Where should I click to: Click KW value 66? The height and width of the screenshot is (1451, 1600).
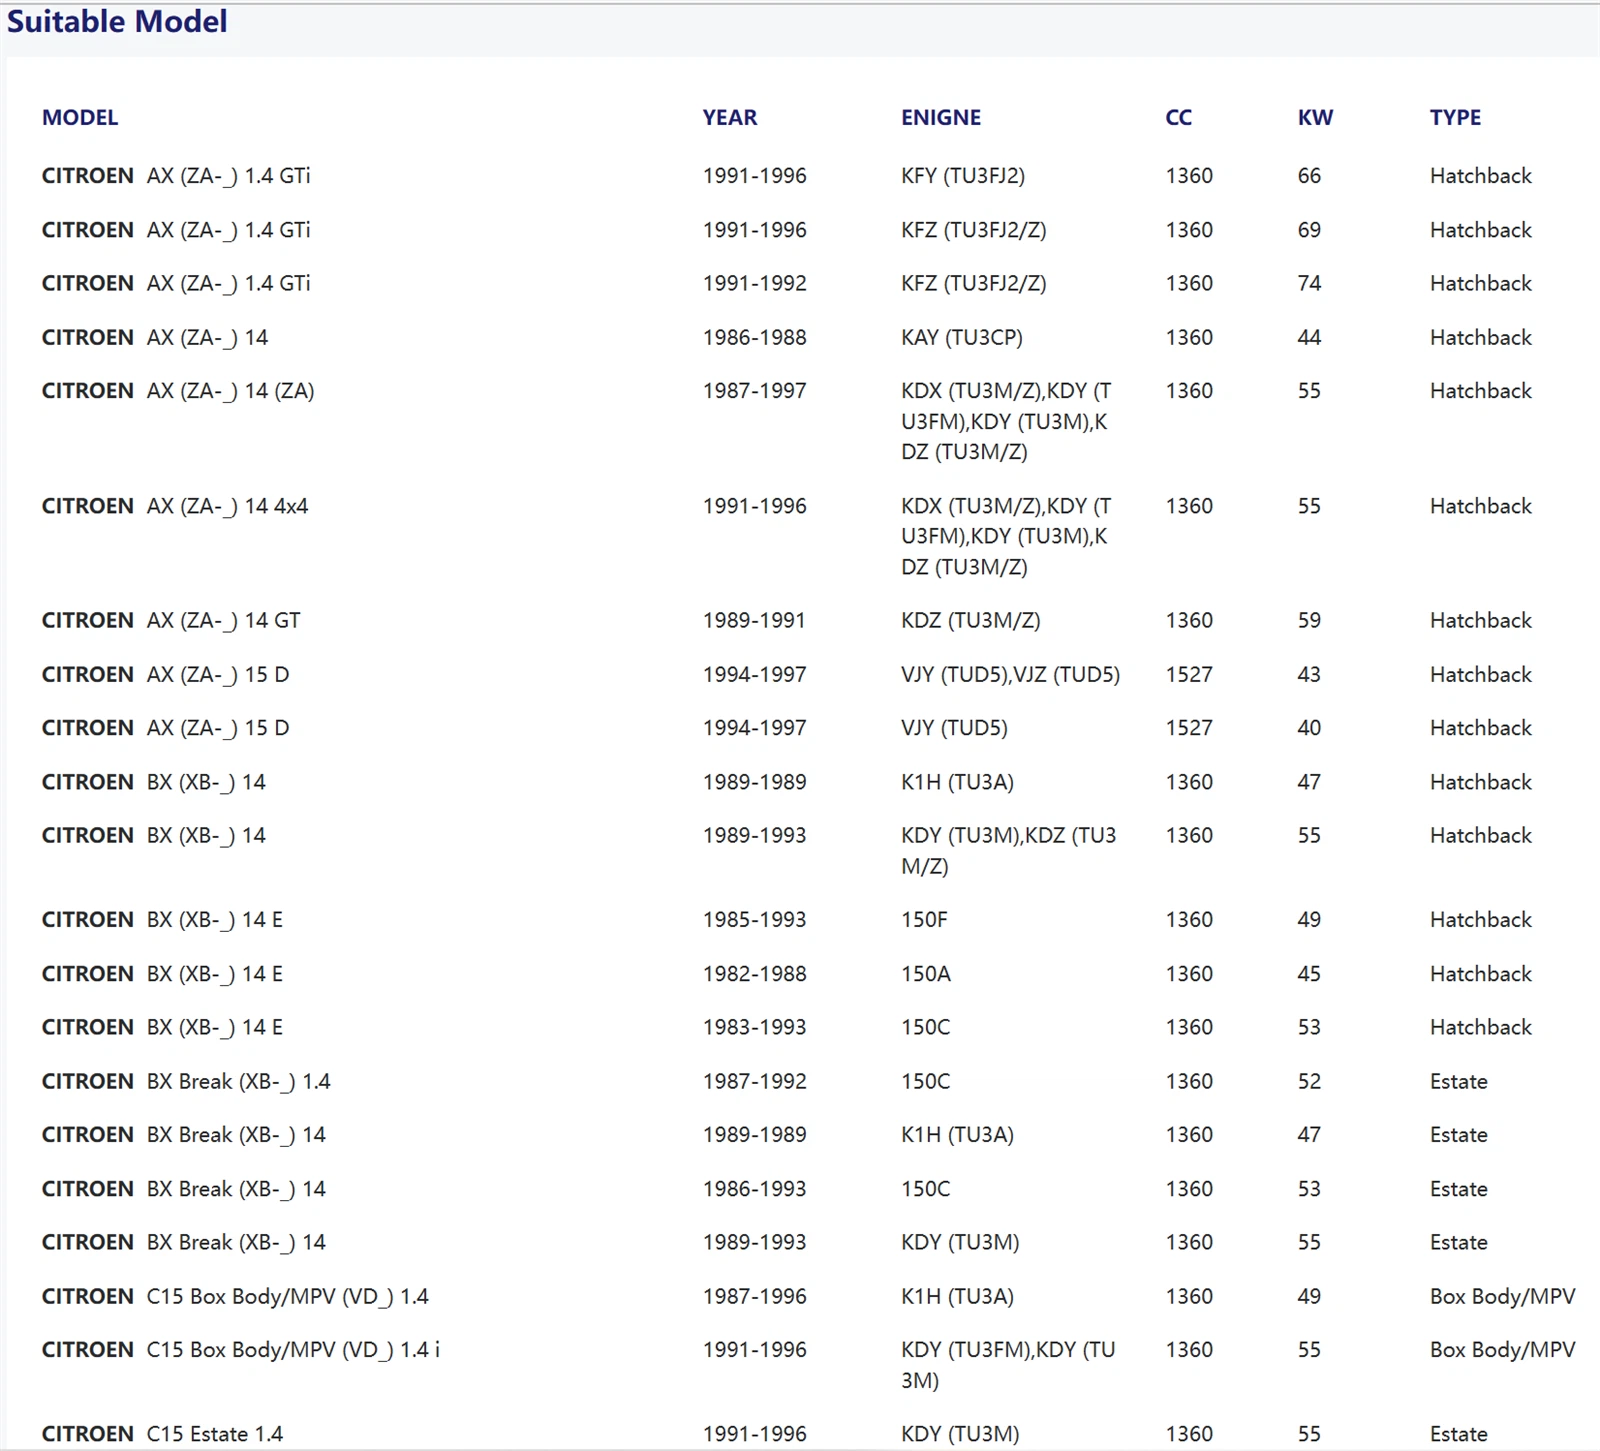[x=1309, y=176]
